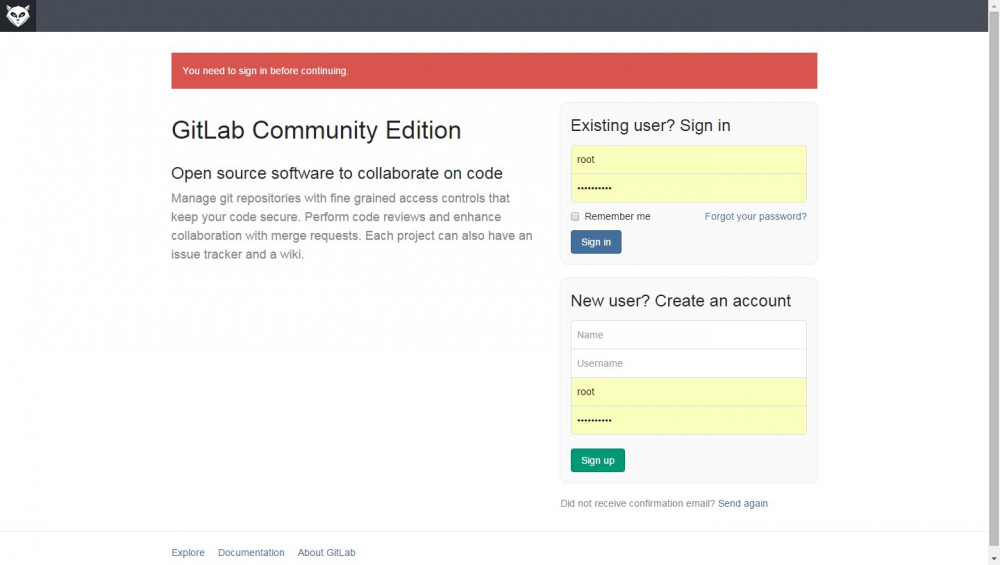
Task: Click the Remember me label text
Action: pos(617,216)
